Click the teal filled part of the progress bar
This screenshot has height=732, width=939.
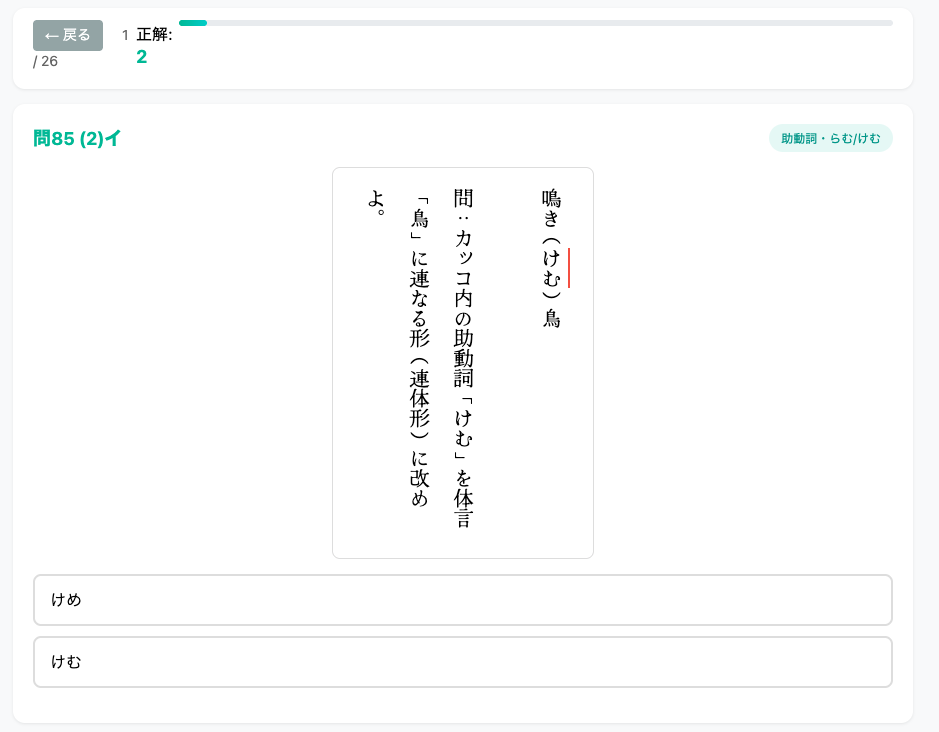point(193,23)
